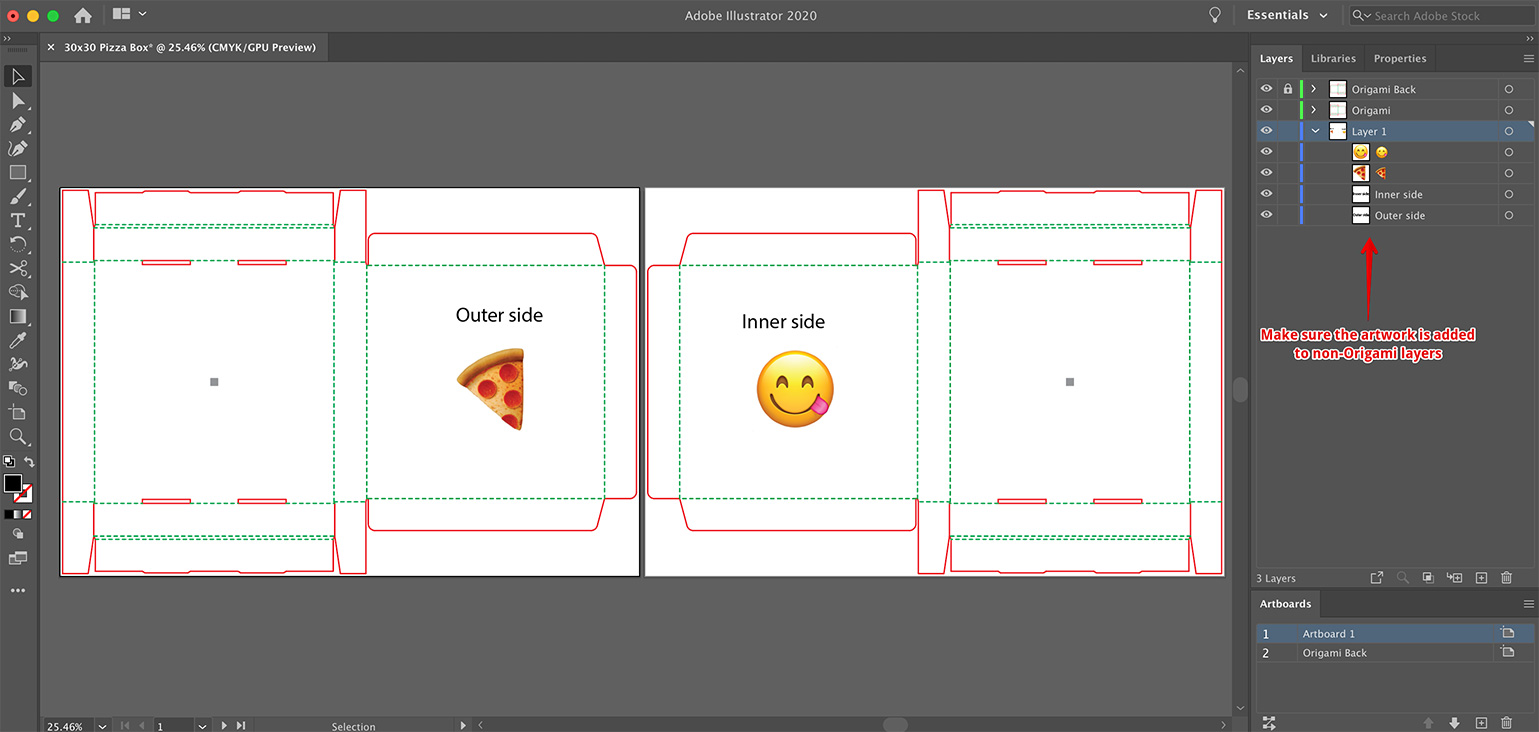This screenshot has height=732, width=1539.
Task: Expand the Origami layer
Action: click(x=1312, y=109)
